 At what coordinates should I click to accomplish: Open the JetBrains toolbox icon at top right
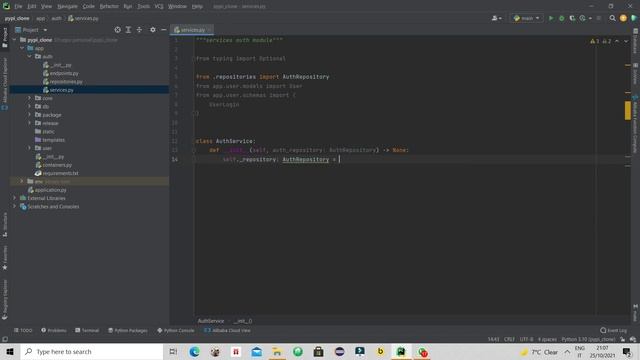point(634,18)
